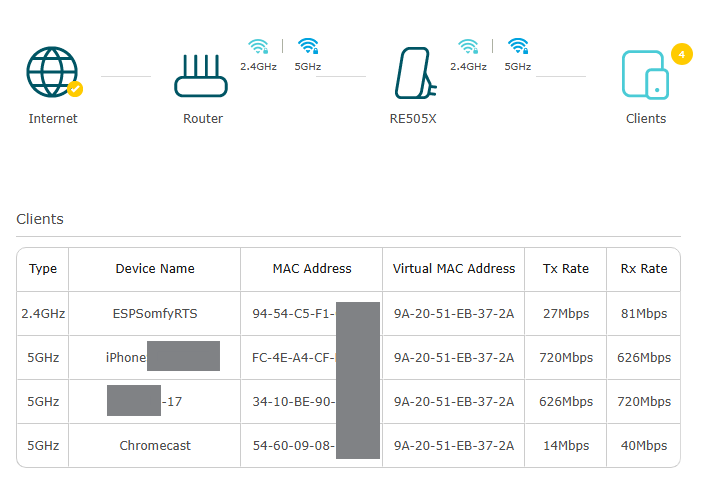Click the Internet globe icon
This screenshot has height=485, width=713.
52,71
